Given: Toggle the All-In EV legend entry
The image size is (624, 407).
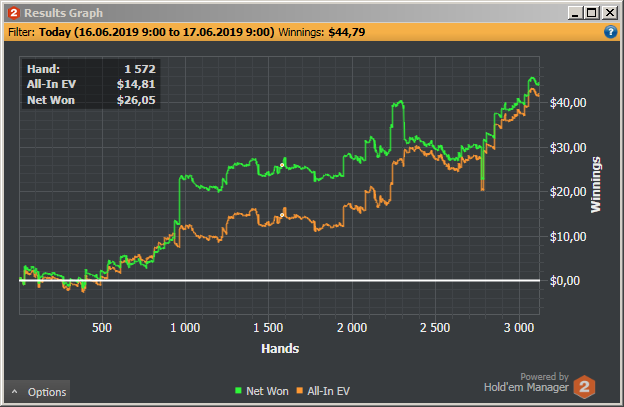Looking at the screenshot, I should [x=323, y=391].
